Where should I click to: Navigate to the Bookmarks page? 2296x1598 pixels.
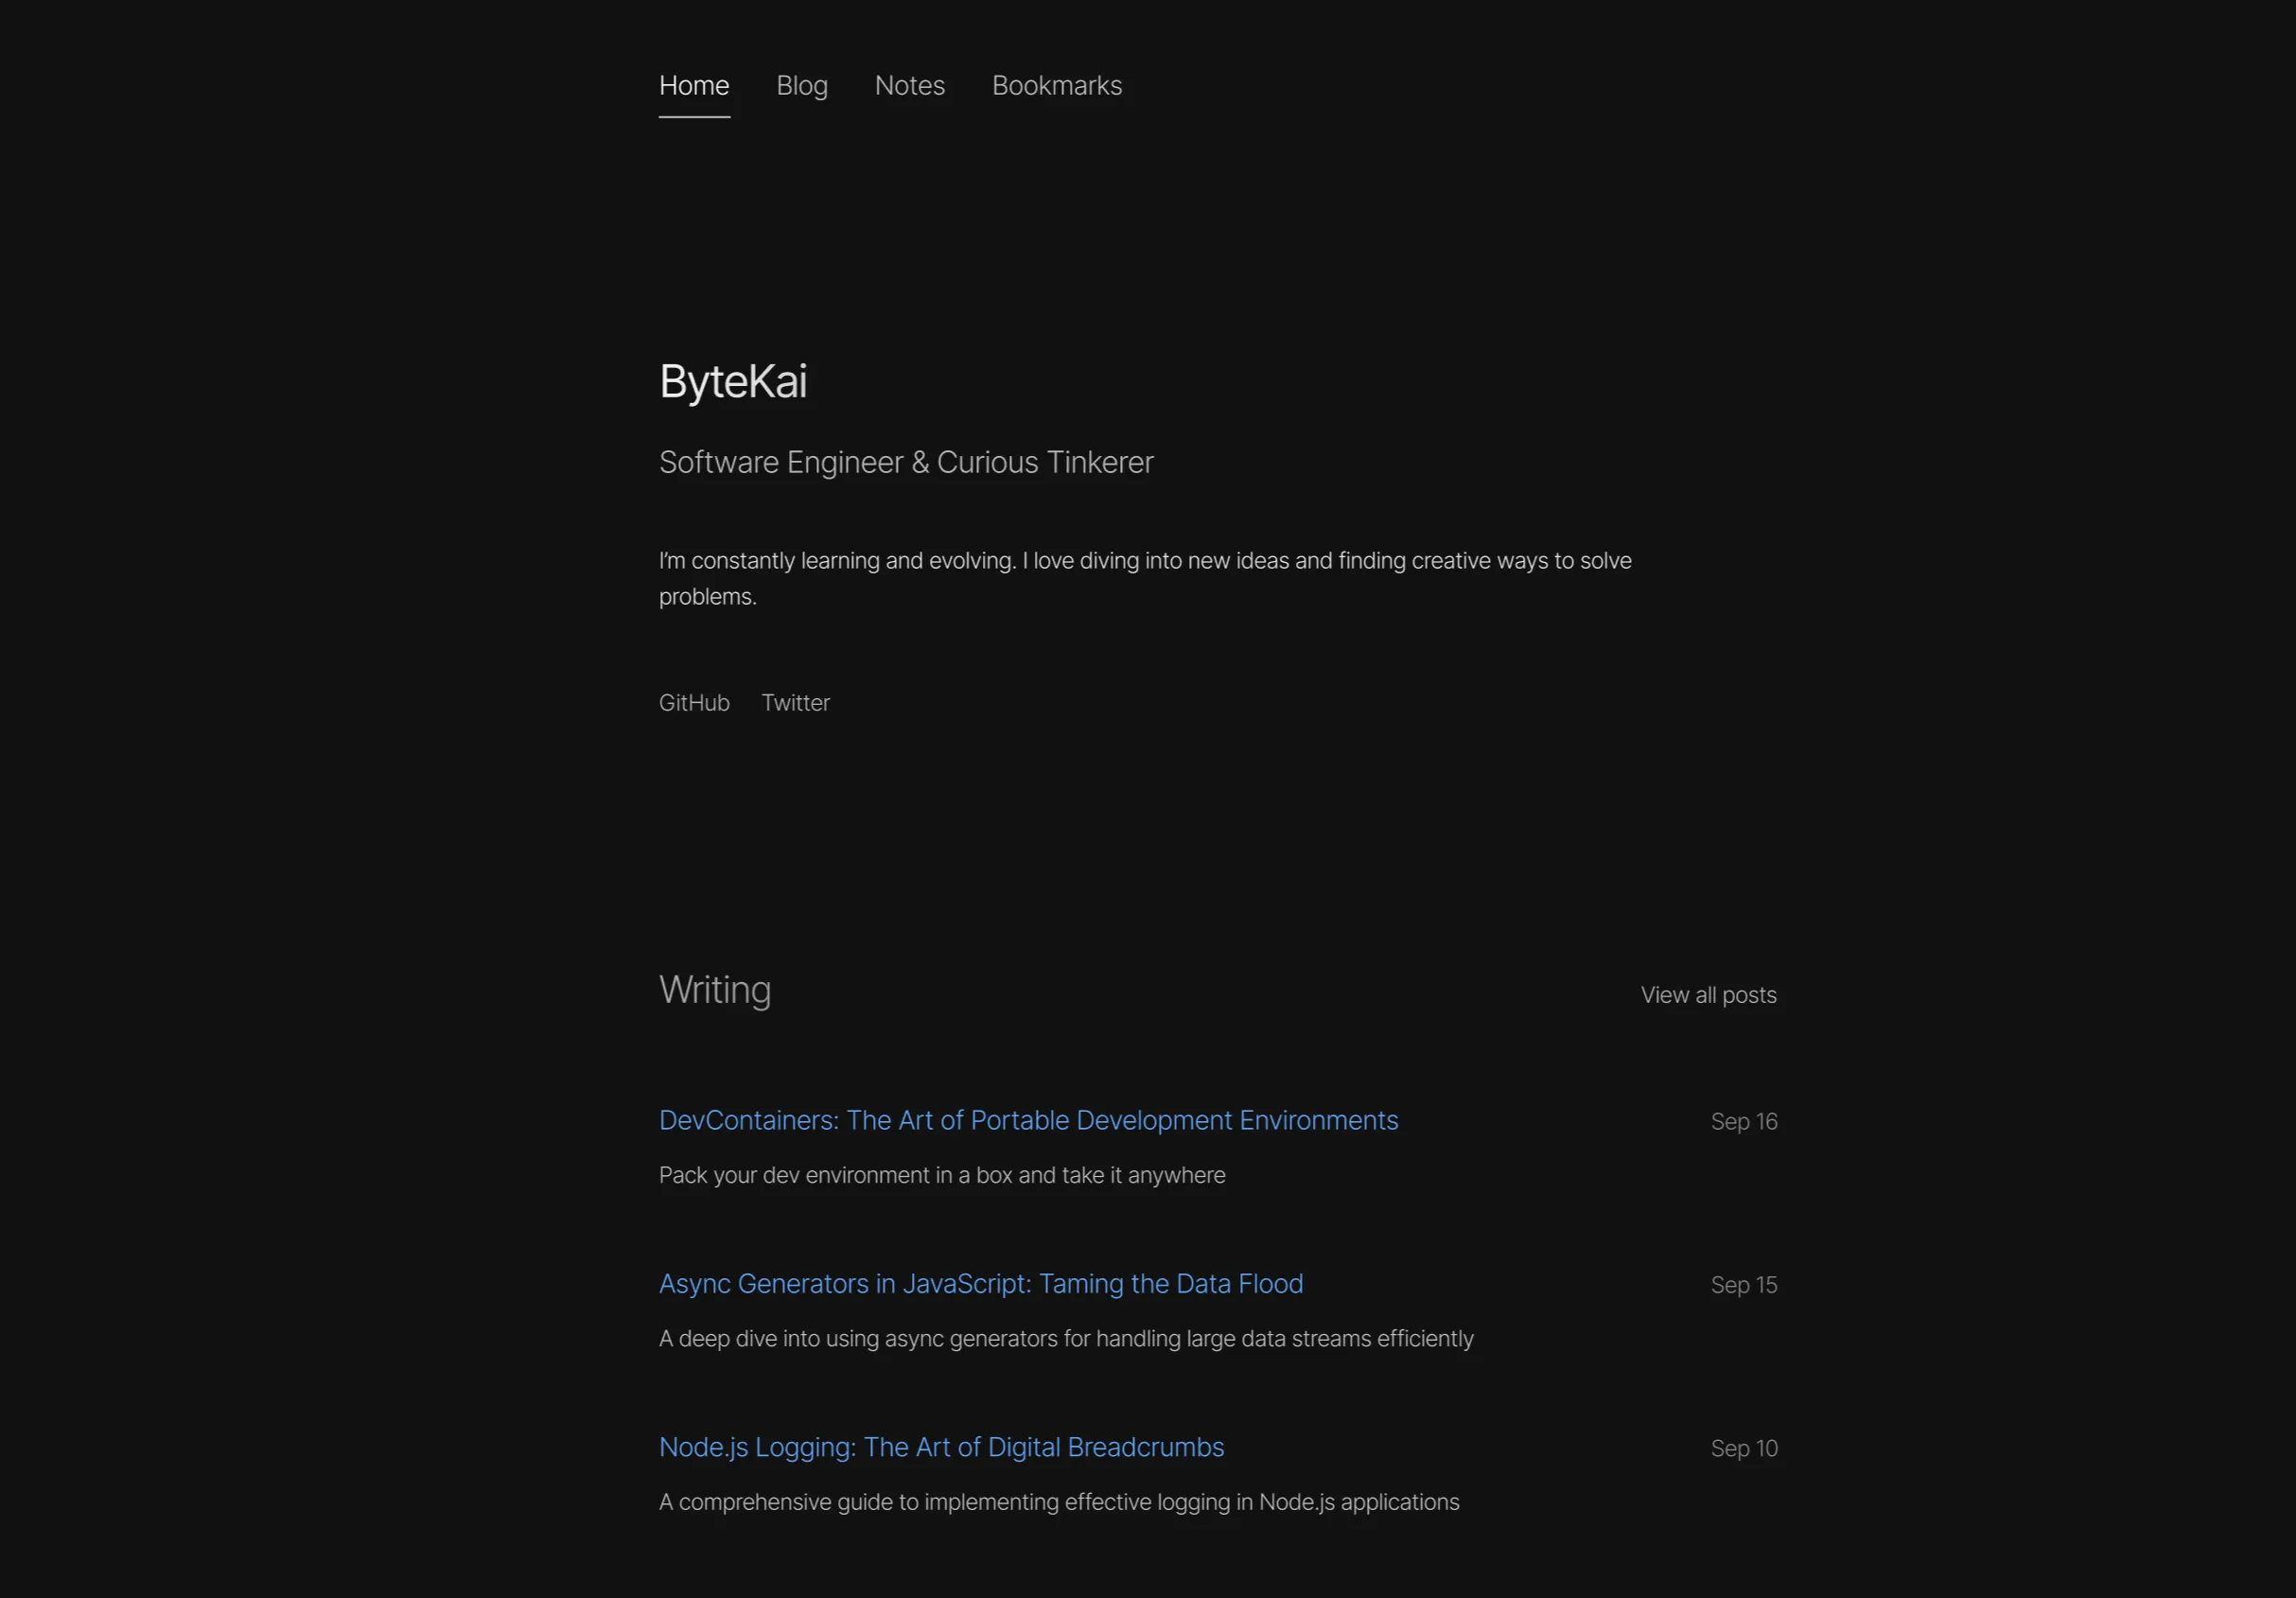1056,86
